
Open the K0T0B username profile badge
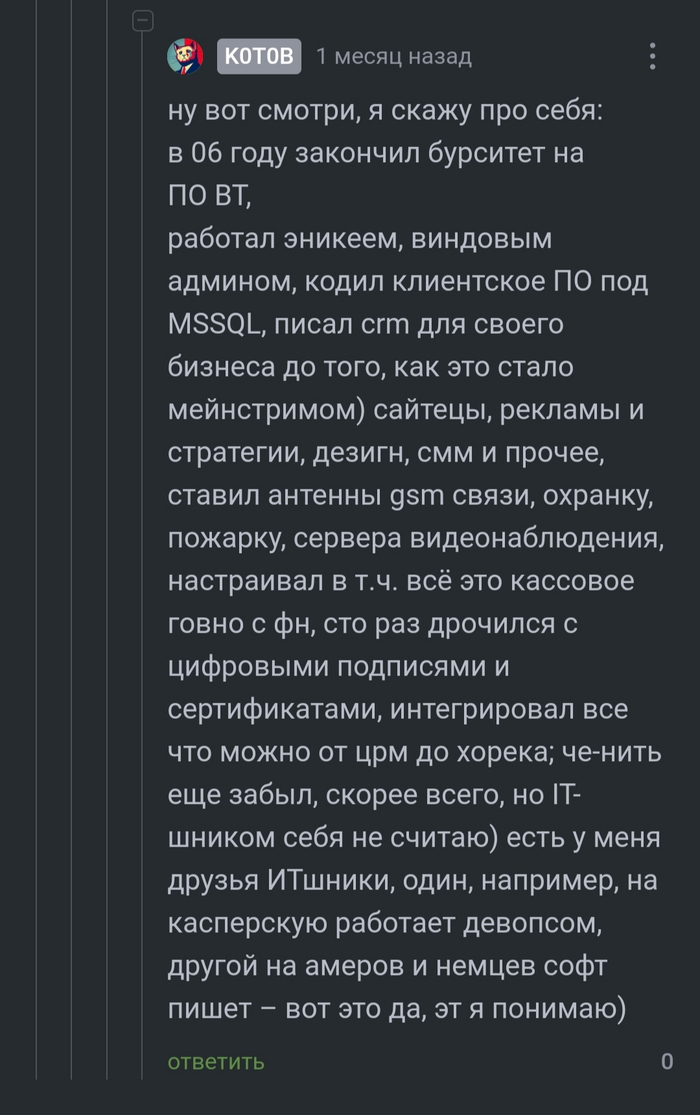point(258,56)
